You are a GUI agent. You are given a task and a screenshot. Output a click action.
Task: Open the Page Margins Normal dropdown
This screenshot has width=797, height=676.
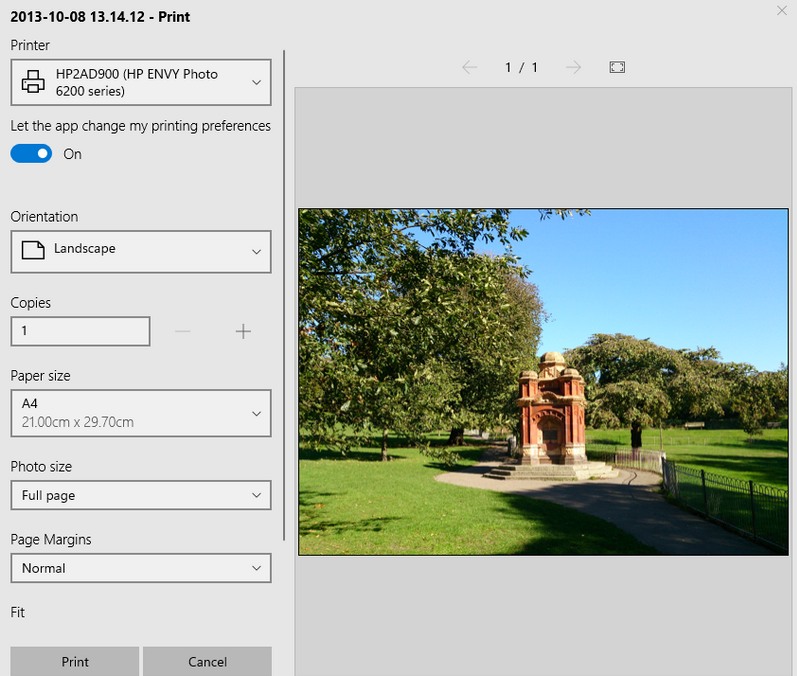pos(141,568)
